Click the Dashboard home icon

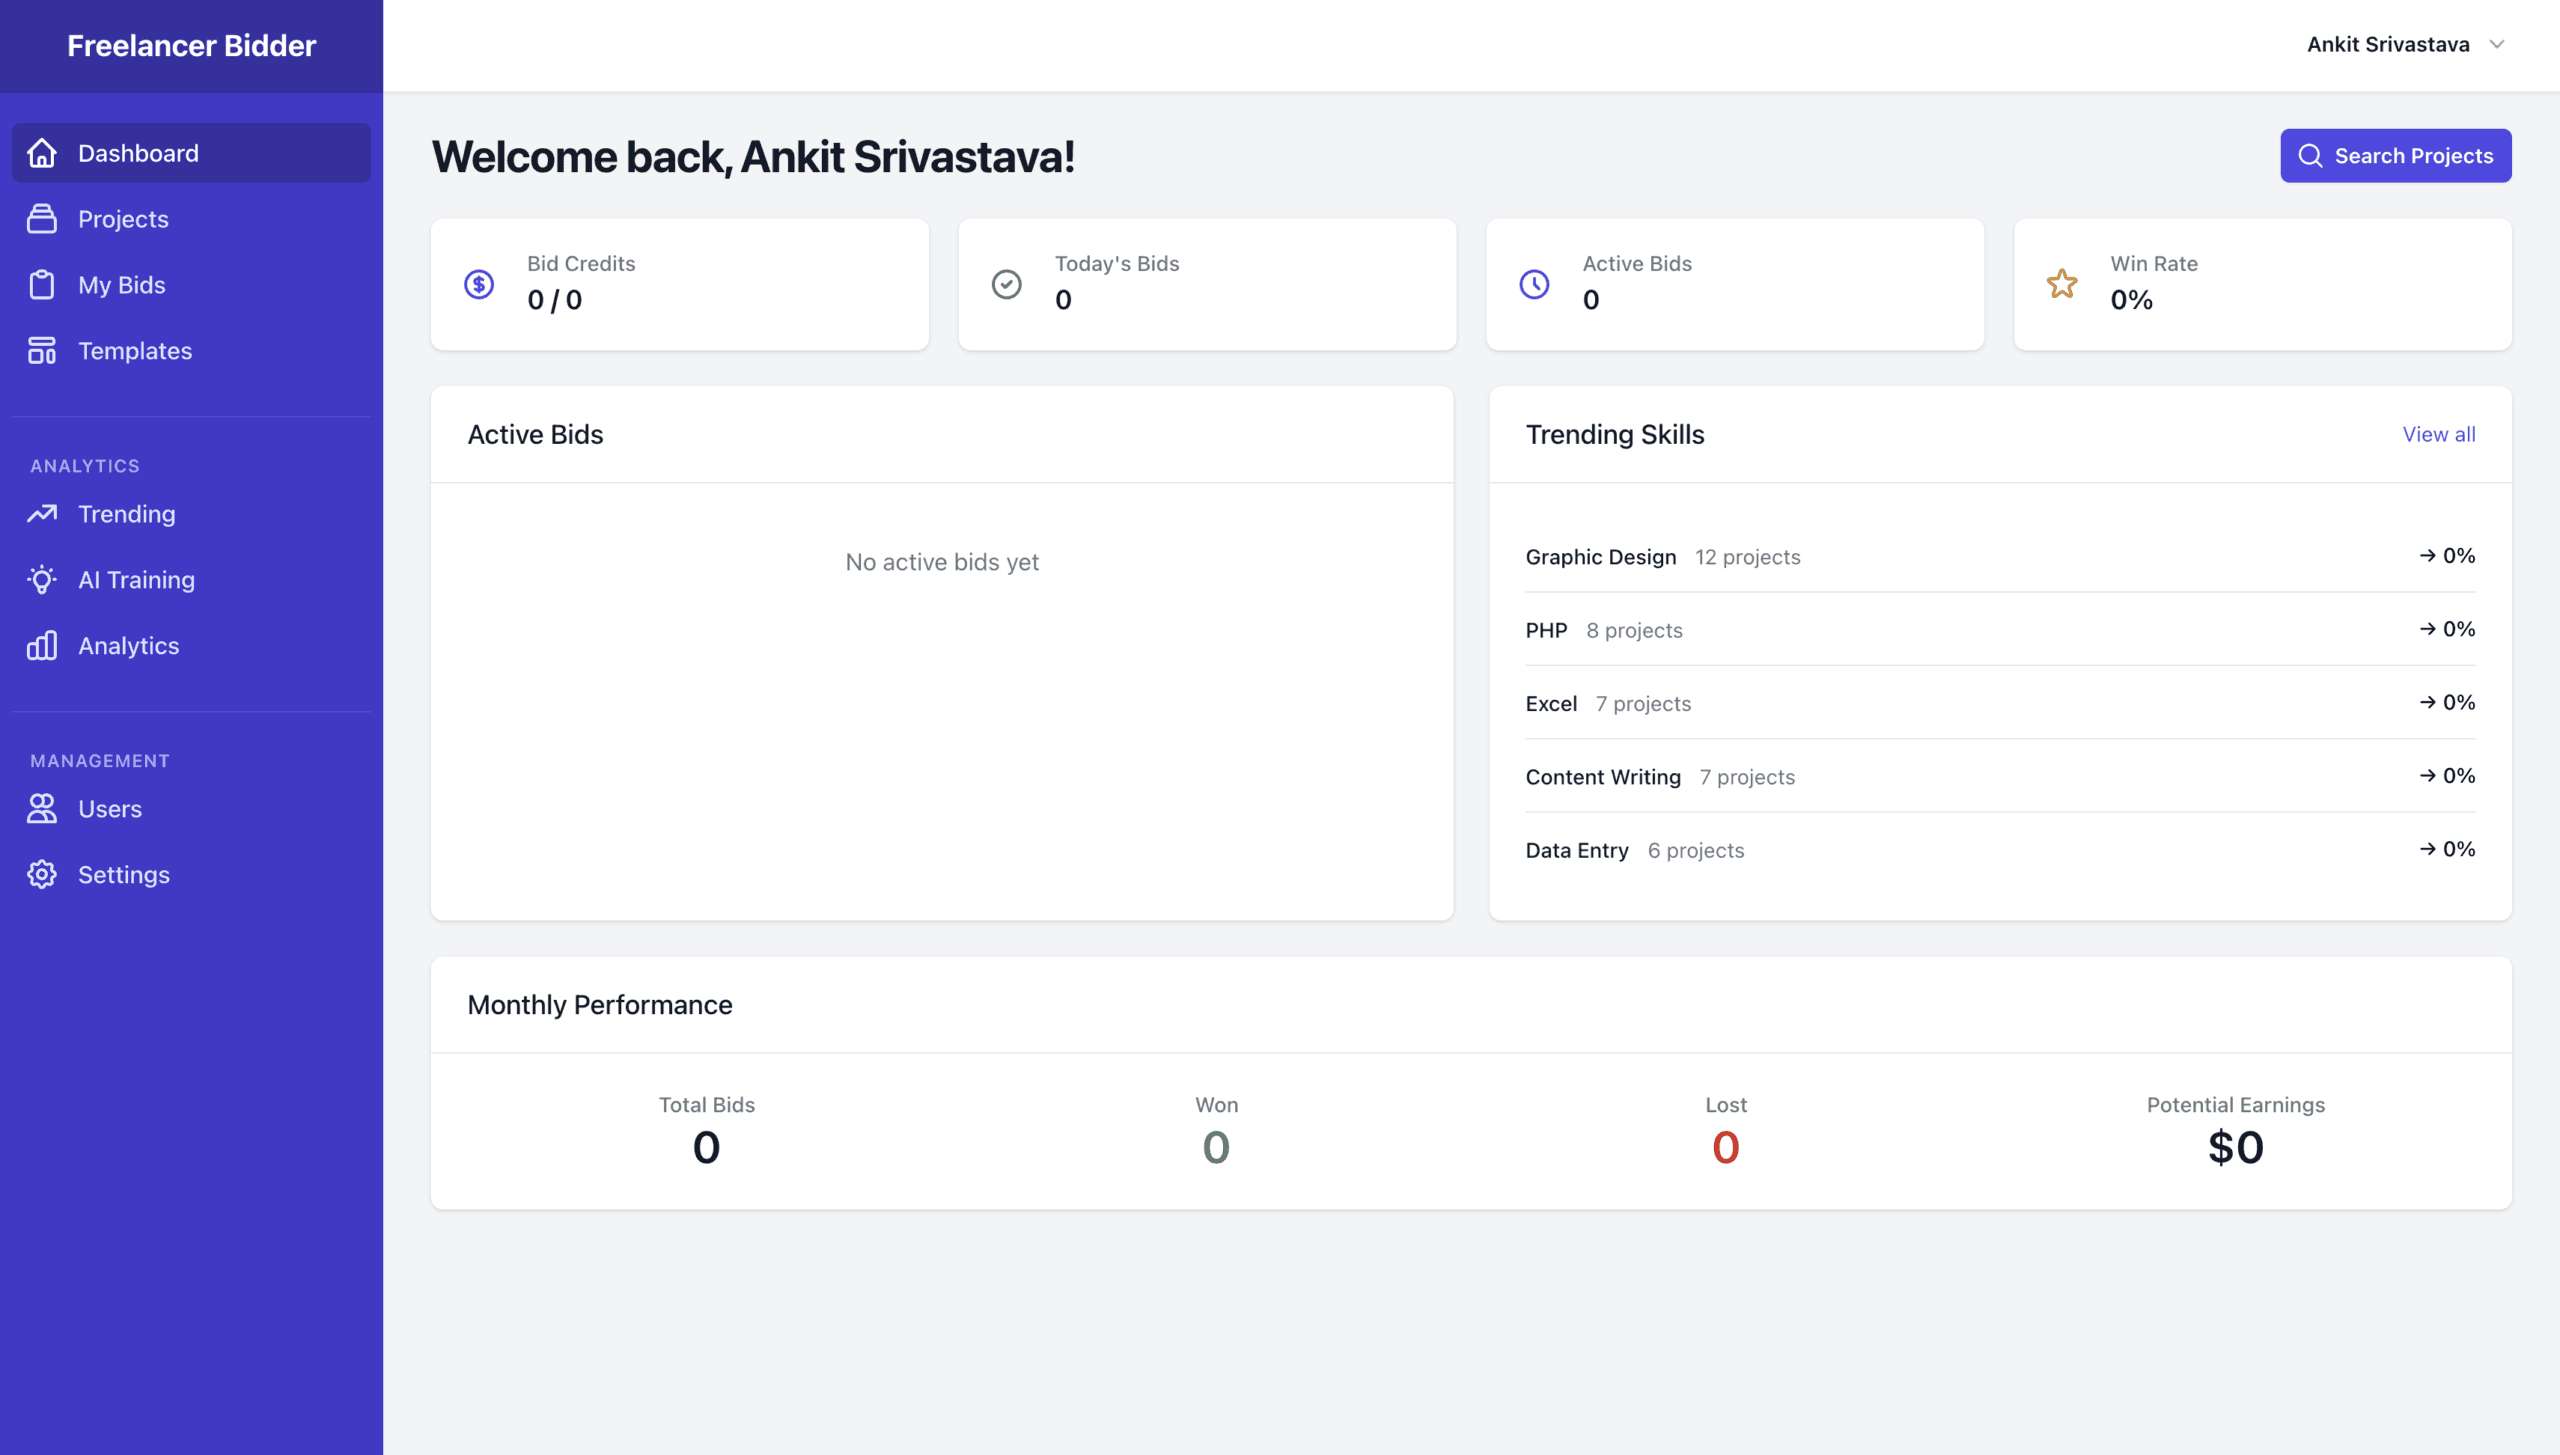click(42, 153)
